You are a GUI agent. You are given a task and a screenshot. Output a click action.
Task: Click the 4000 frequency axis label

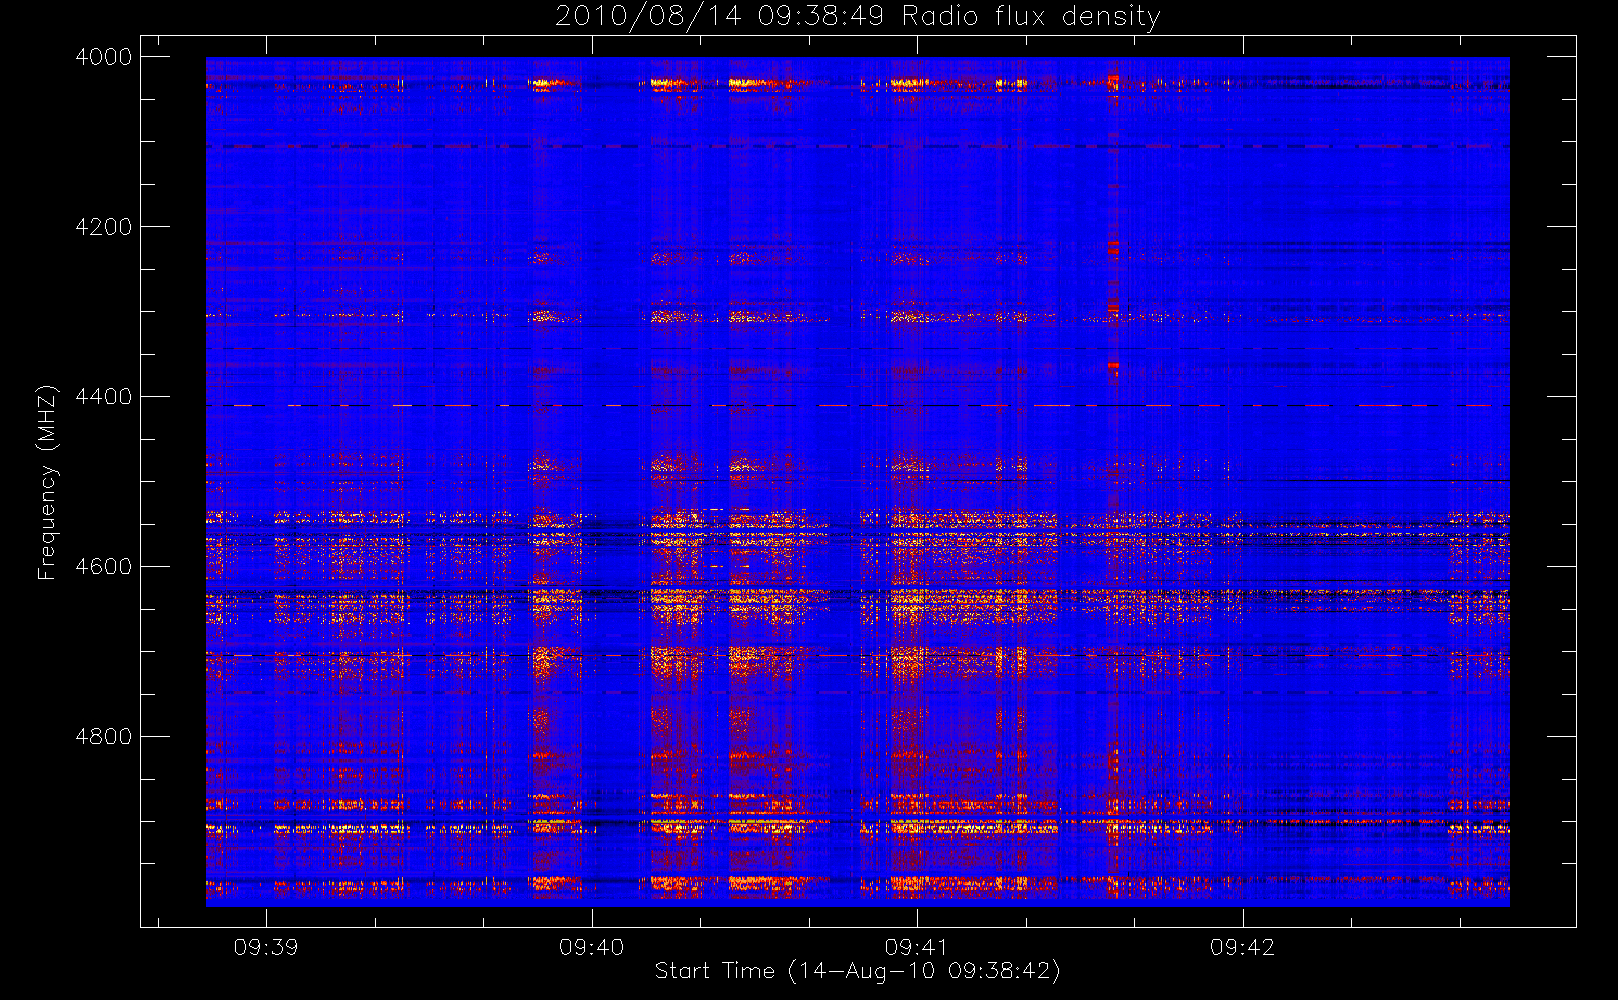pyautogui.click(x=104, y=57)
